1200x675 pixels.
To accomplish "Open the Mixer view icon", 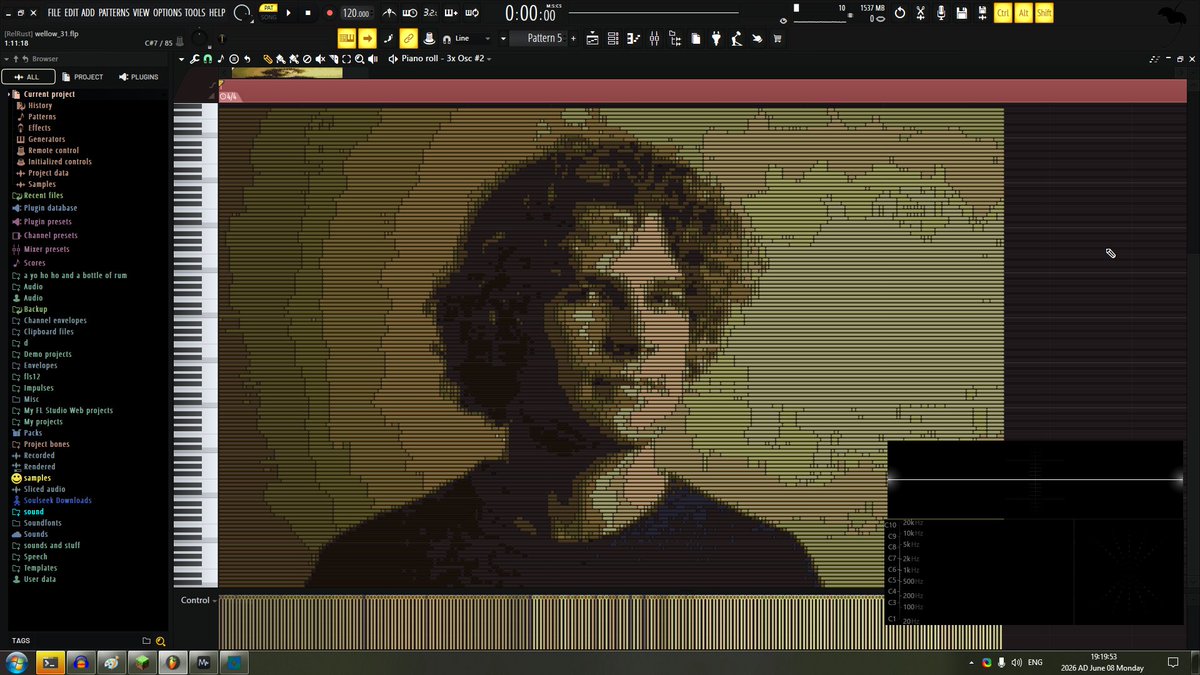I will 654,39.
